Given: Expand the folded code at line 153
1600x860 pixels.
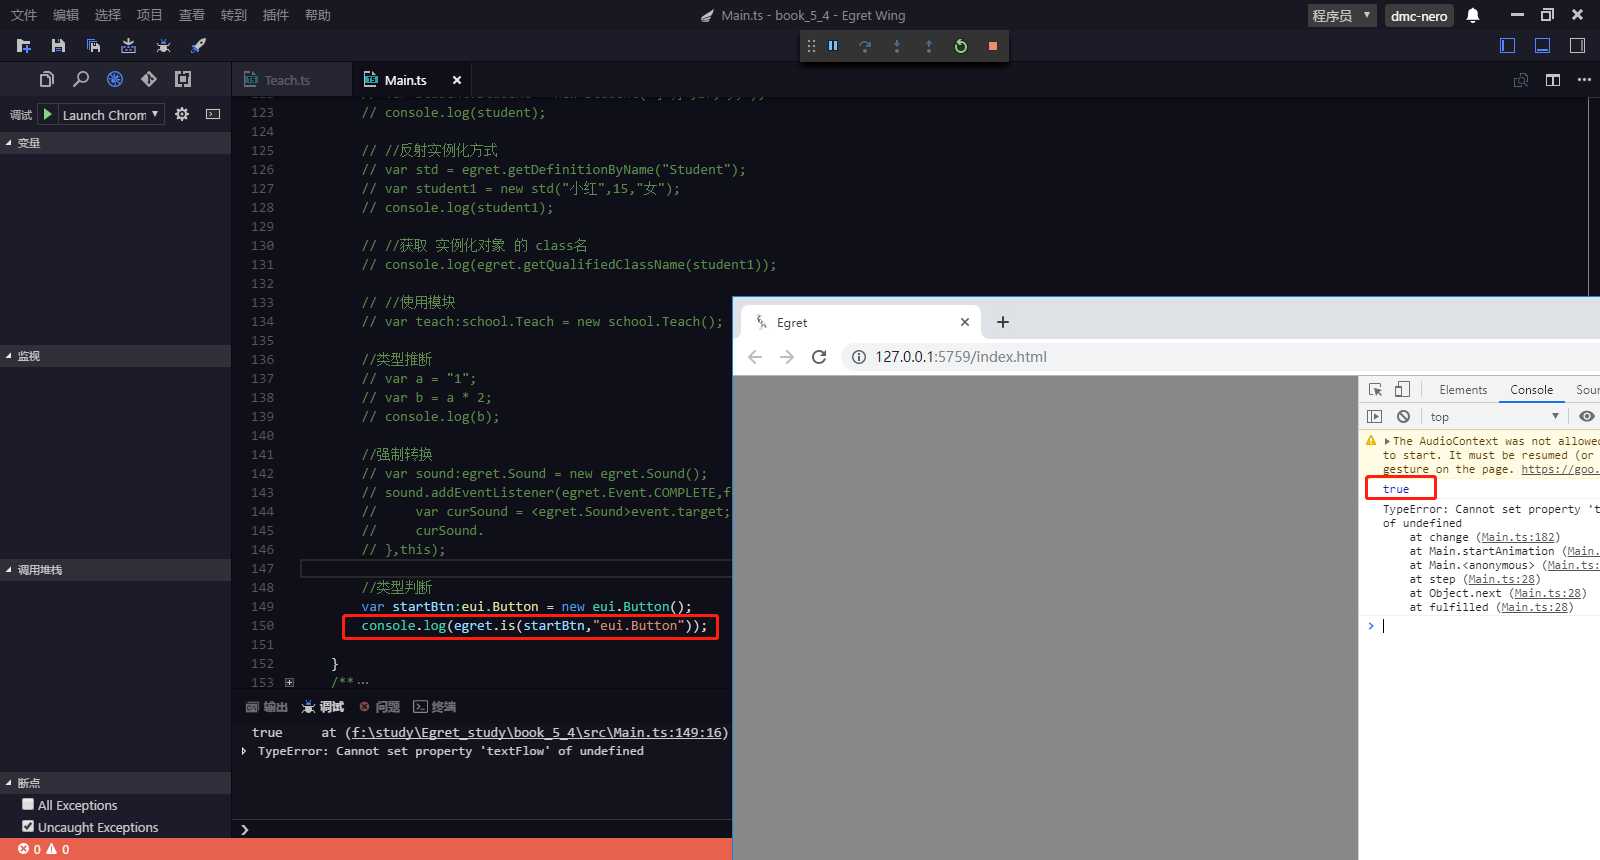Looking at the screenshot, I should point(289,683).
